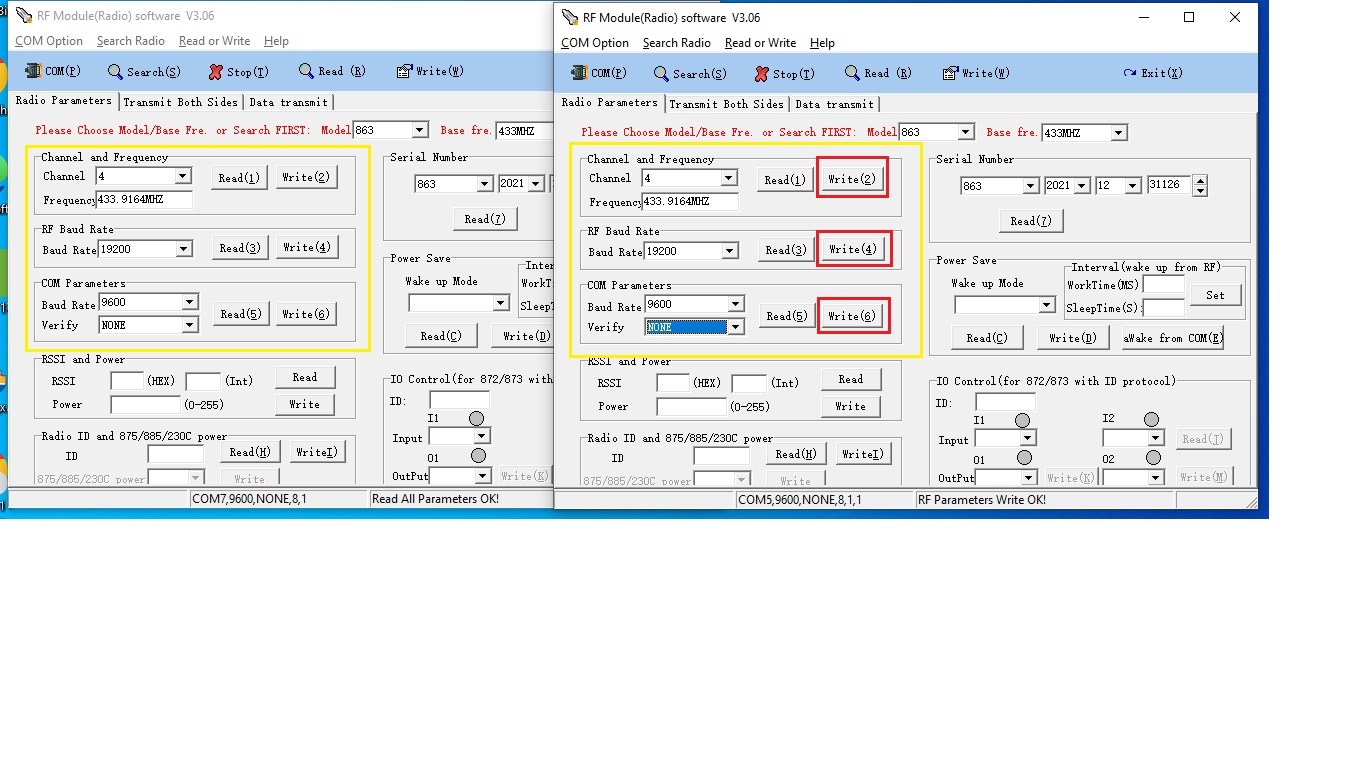Click Read(3) button in left window
The height and width of the screenshot is (768, 1366).
pos(240,248)
